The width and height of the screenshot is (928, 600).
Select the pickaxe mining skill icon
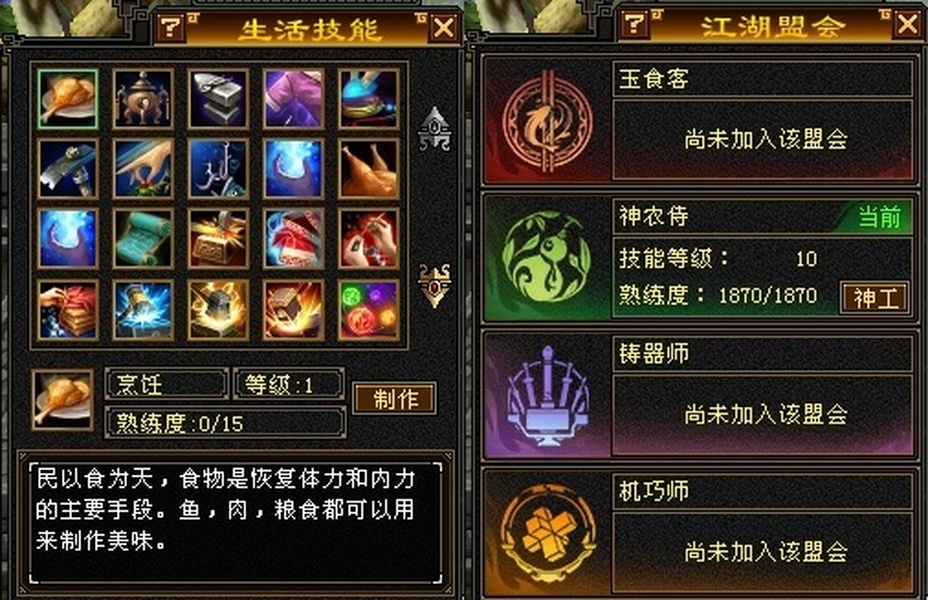(x=67, y=169)
